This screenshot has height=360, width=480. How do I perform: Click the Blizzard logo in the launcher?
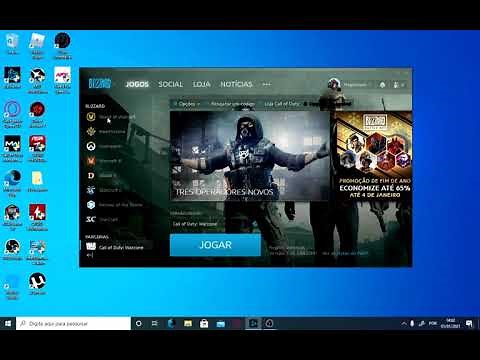click(x=100, y=83)
